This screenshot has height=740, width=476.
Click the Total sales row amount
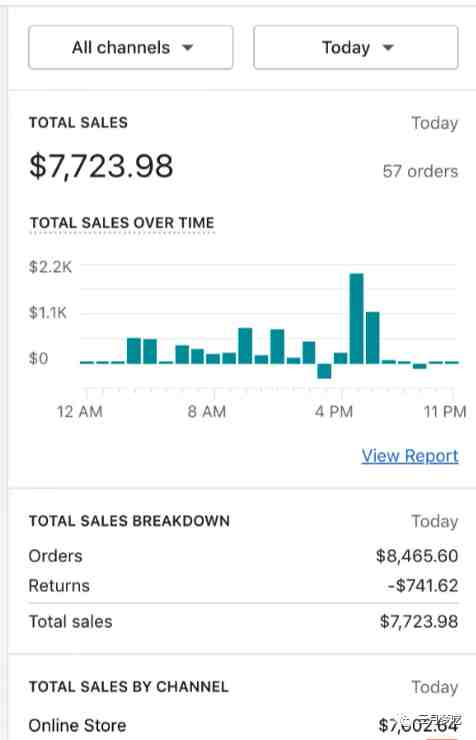419,622
